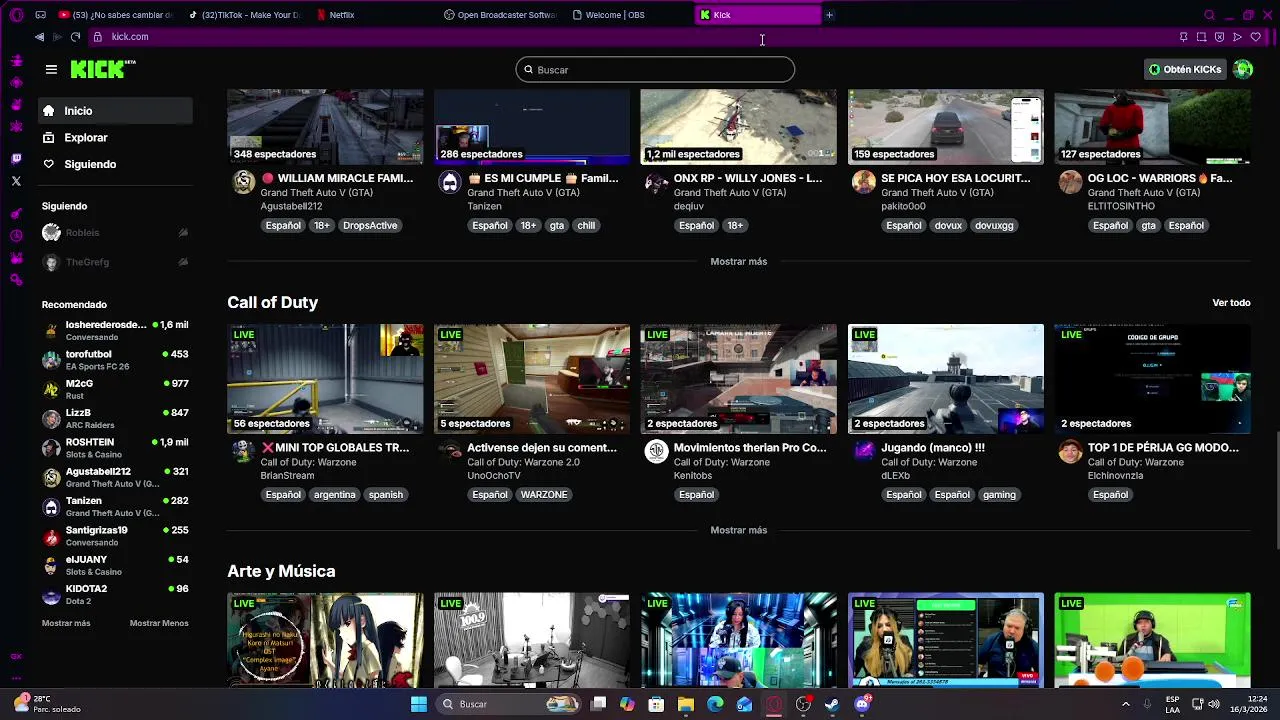This screenshot has width=1280, height=720.
Task: Open the Windows Start menu
Action: 419,704
